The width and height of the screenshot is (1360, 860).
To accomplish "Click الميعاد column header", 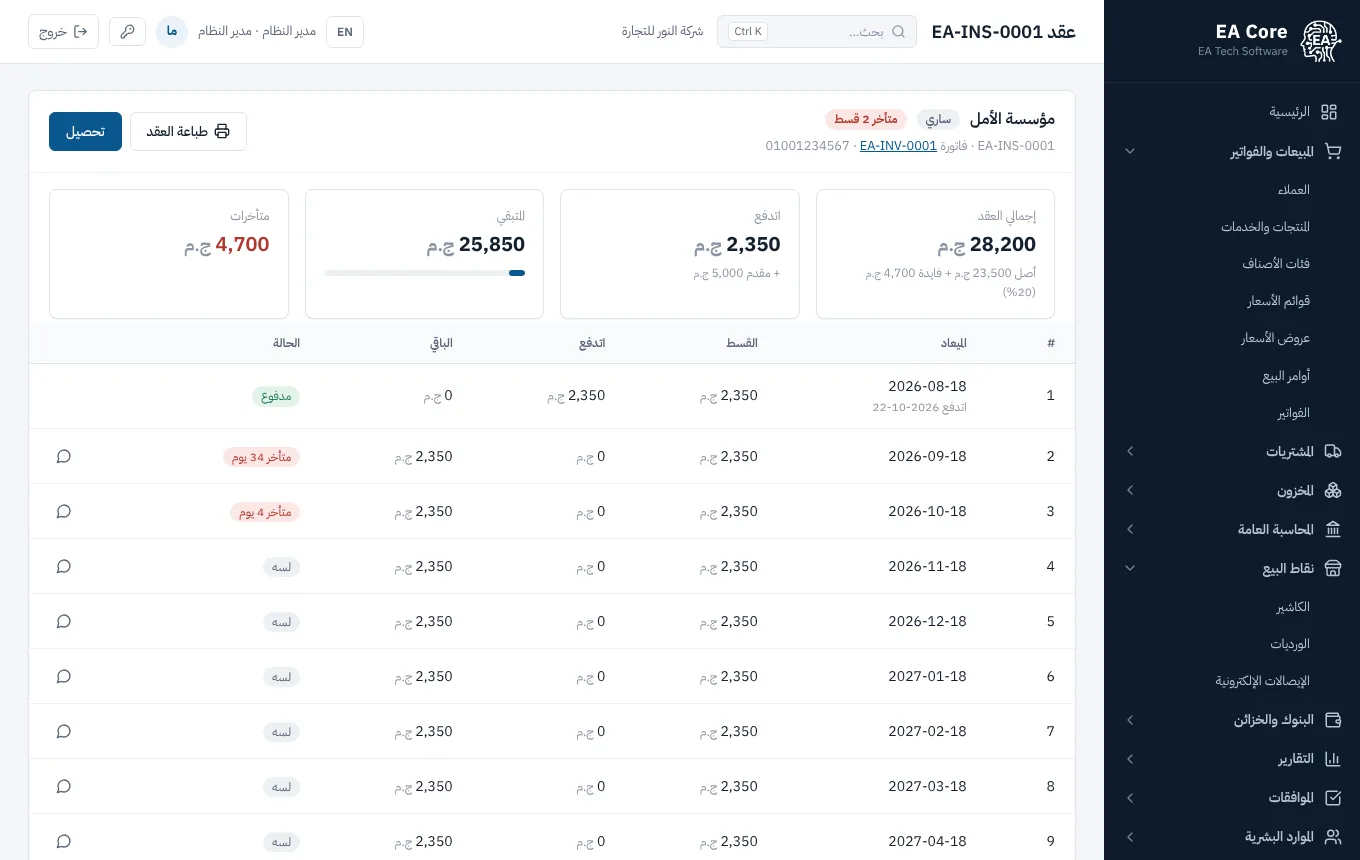I will point(953,343).
